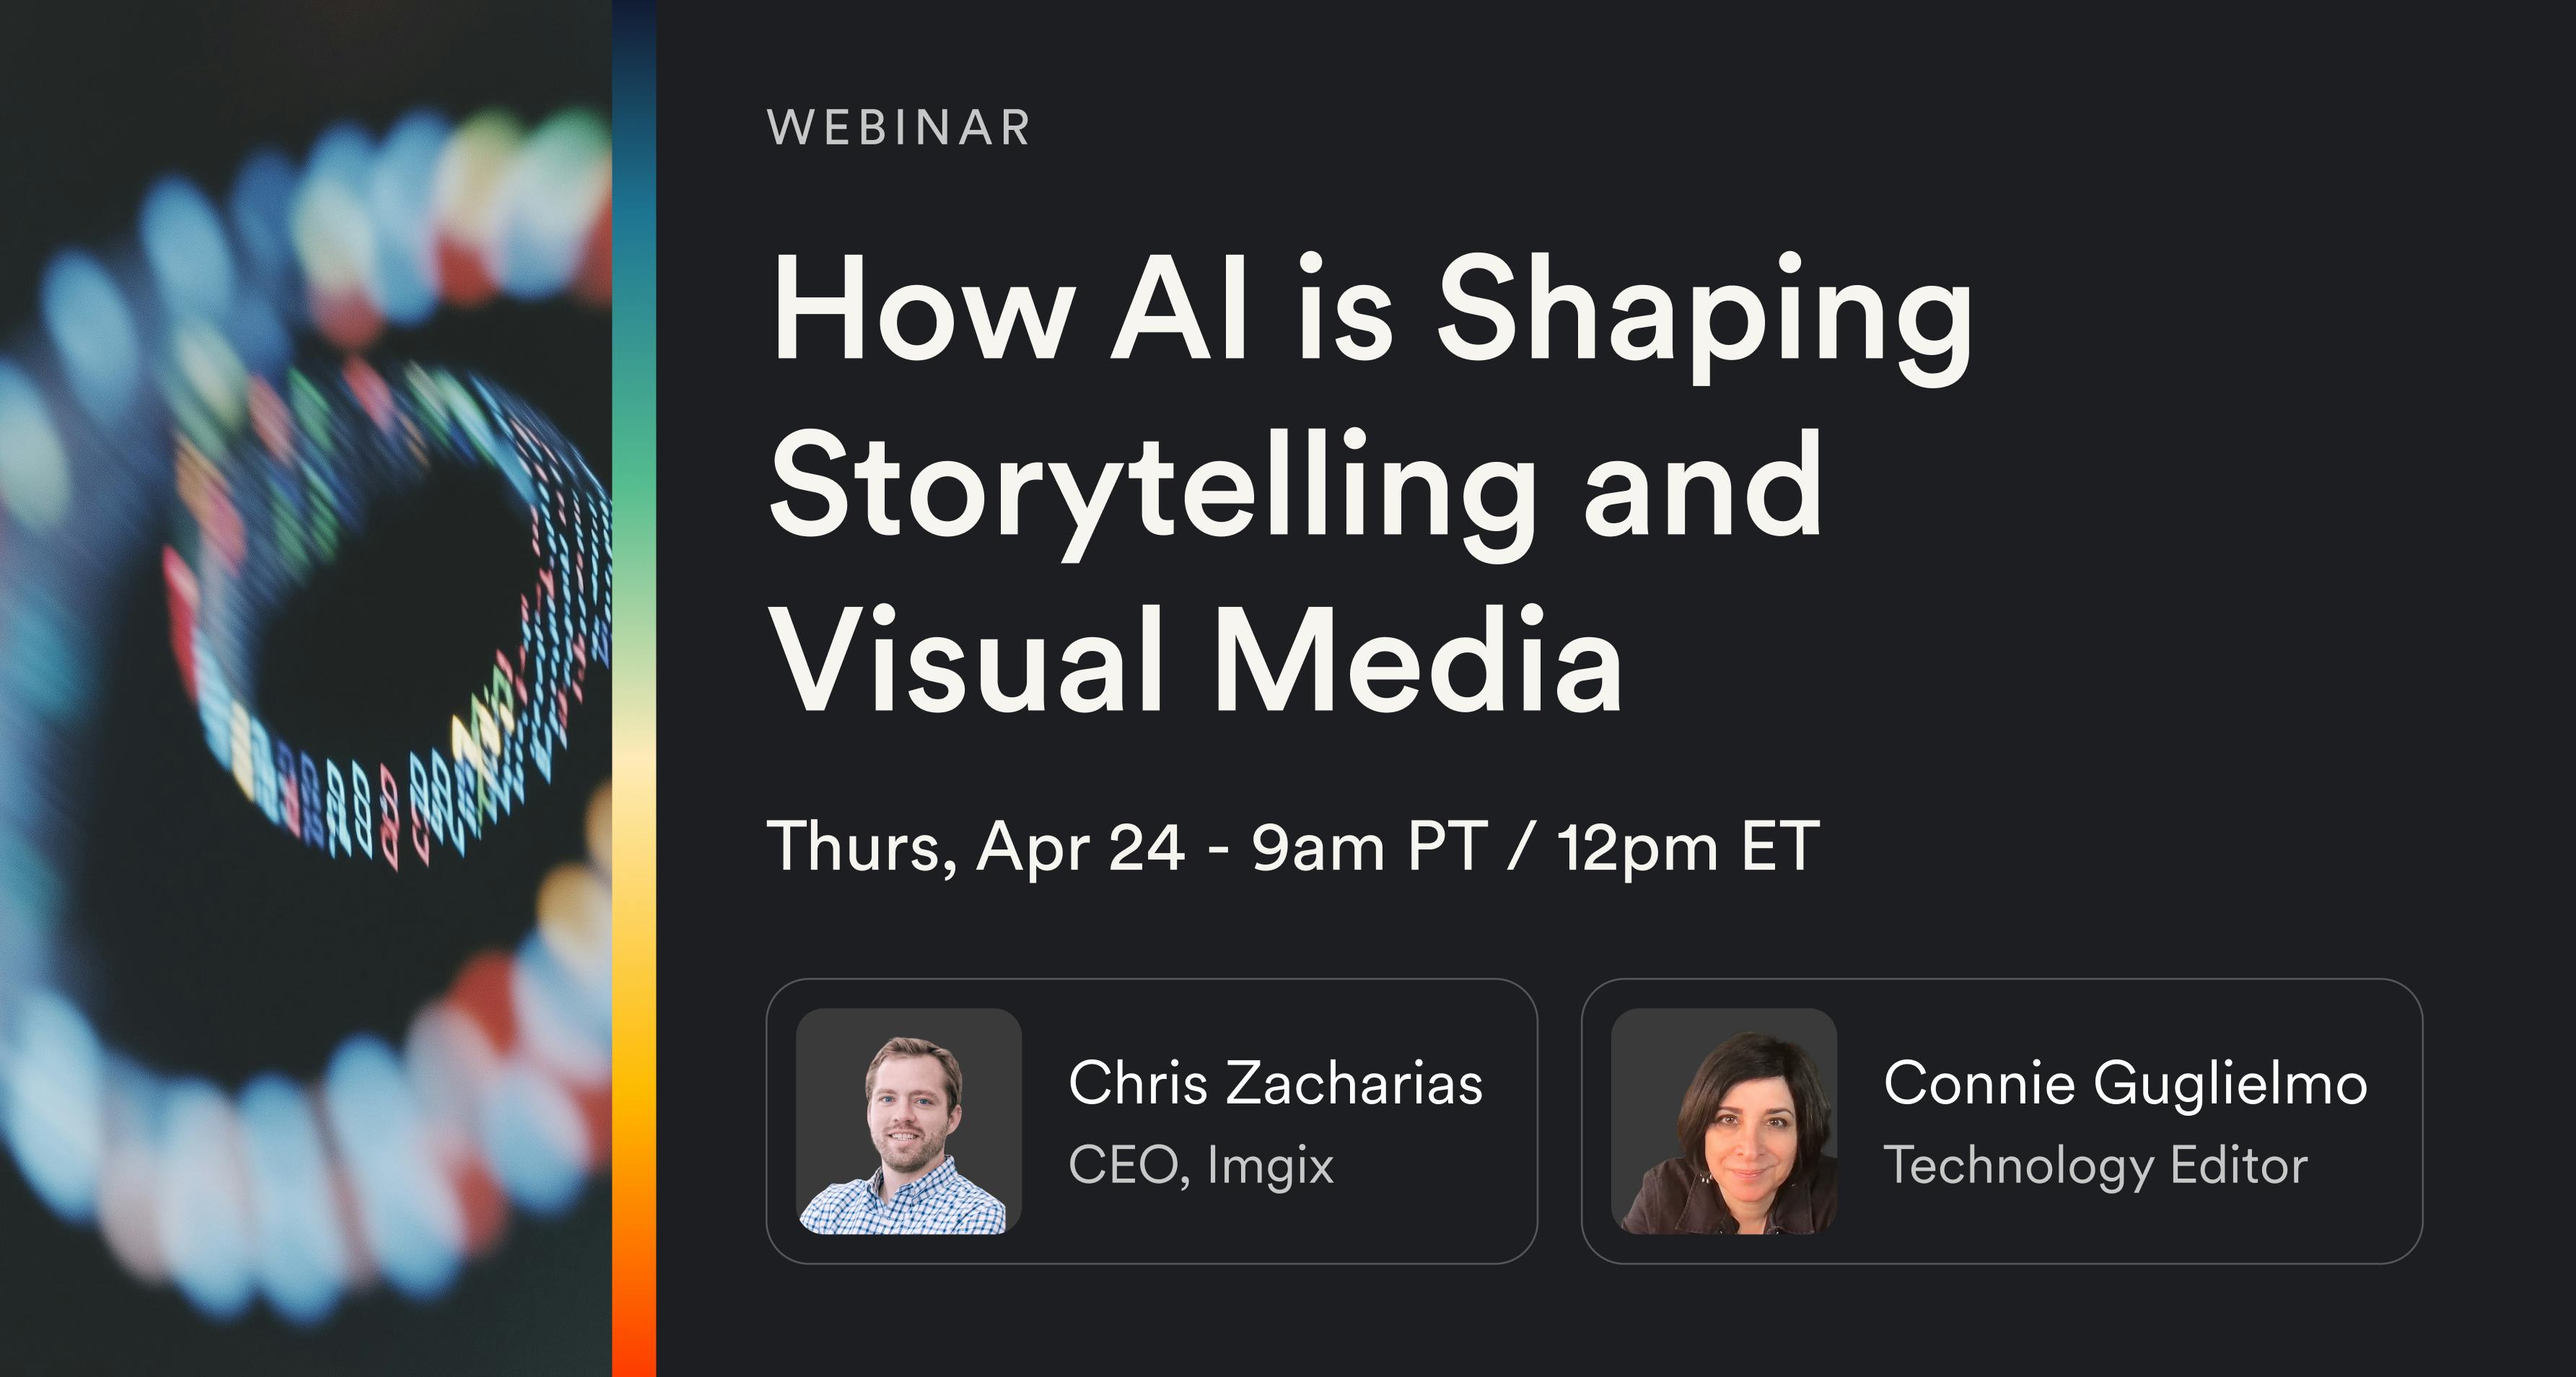The image size is (2576, 1377).
Task: Click Connie Guglielmo's headshot photo
Action: [1723, 1121]
